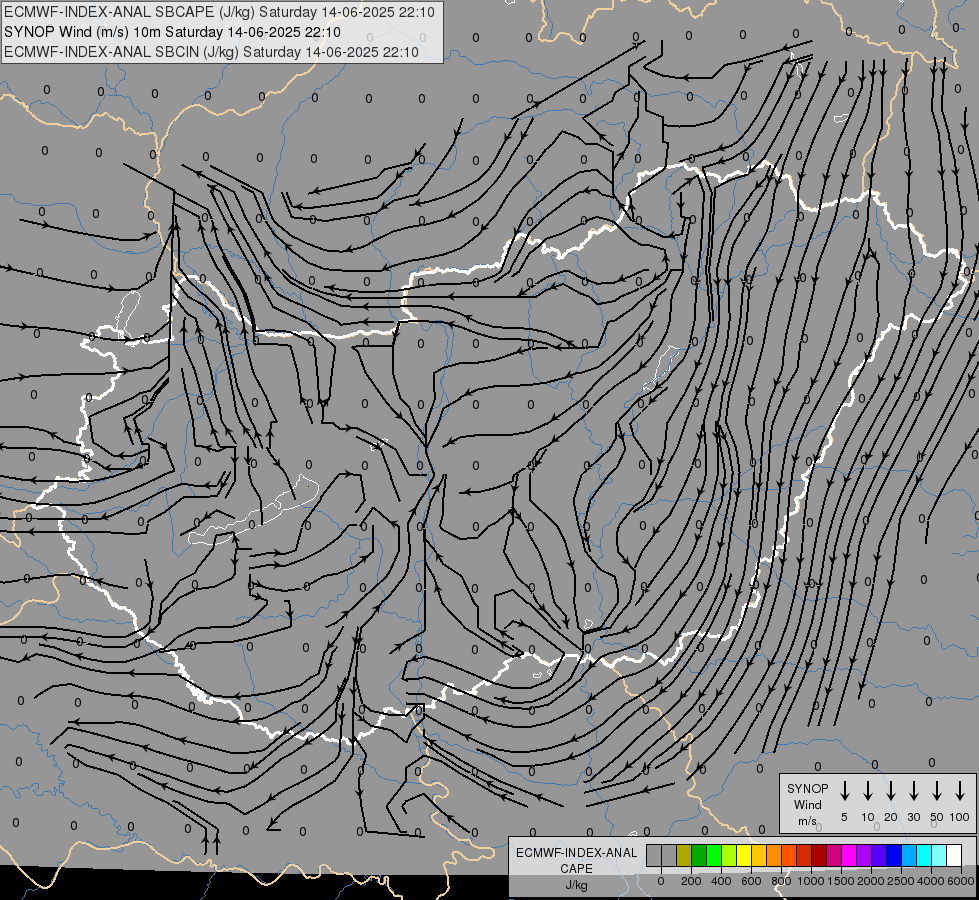Viewport: 979px width, 900px height.
Task: Click the 800 tick label on CAPE scale
Action: 781,881
